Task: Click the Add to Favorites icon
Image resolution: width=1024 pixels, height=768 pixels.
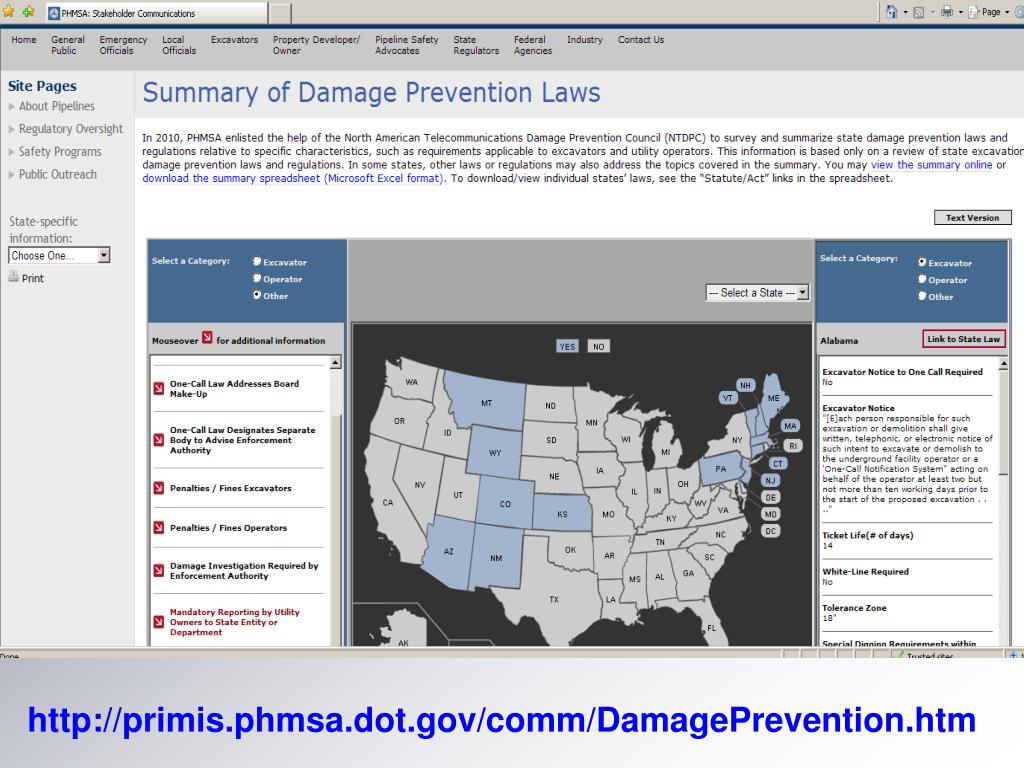Action: click(27, 11)
